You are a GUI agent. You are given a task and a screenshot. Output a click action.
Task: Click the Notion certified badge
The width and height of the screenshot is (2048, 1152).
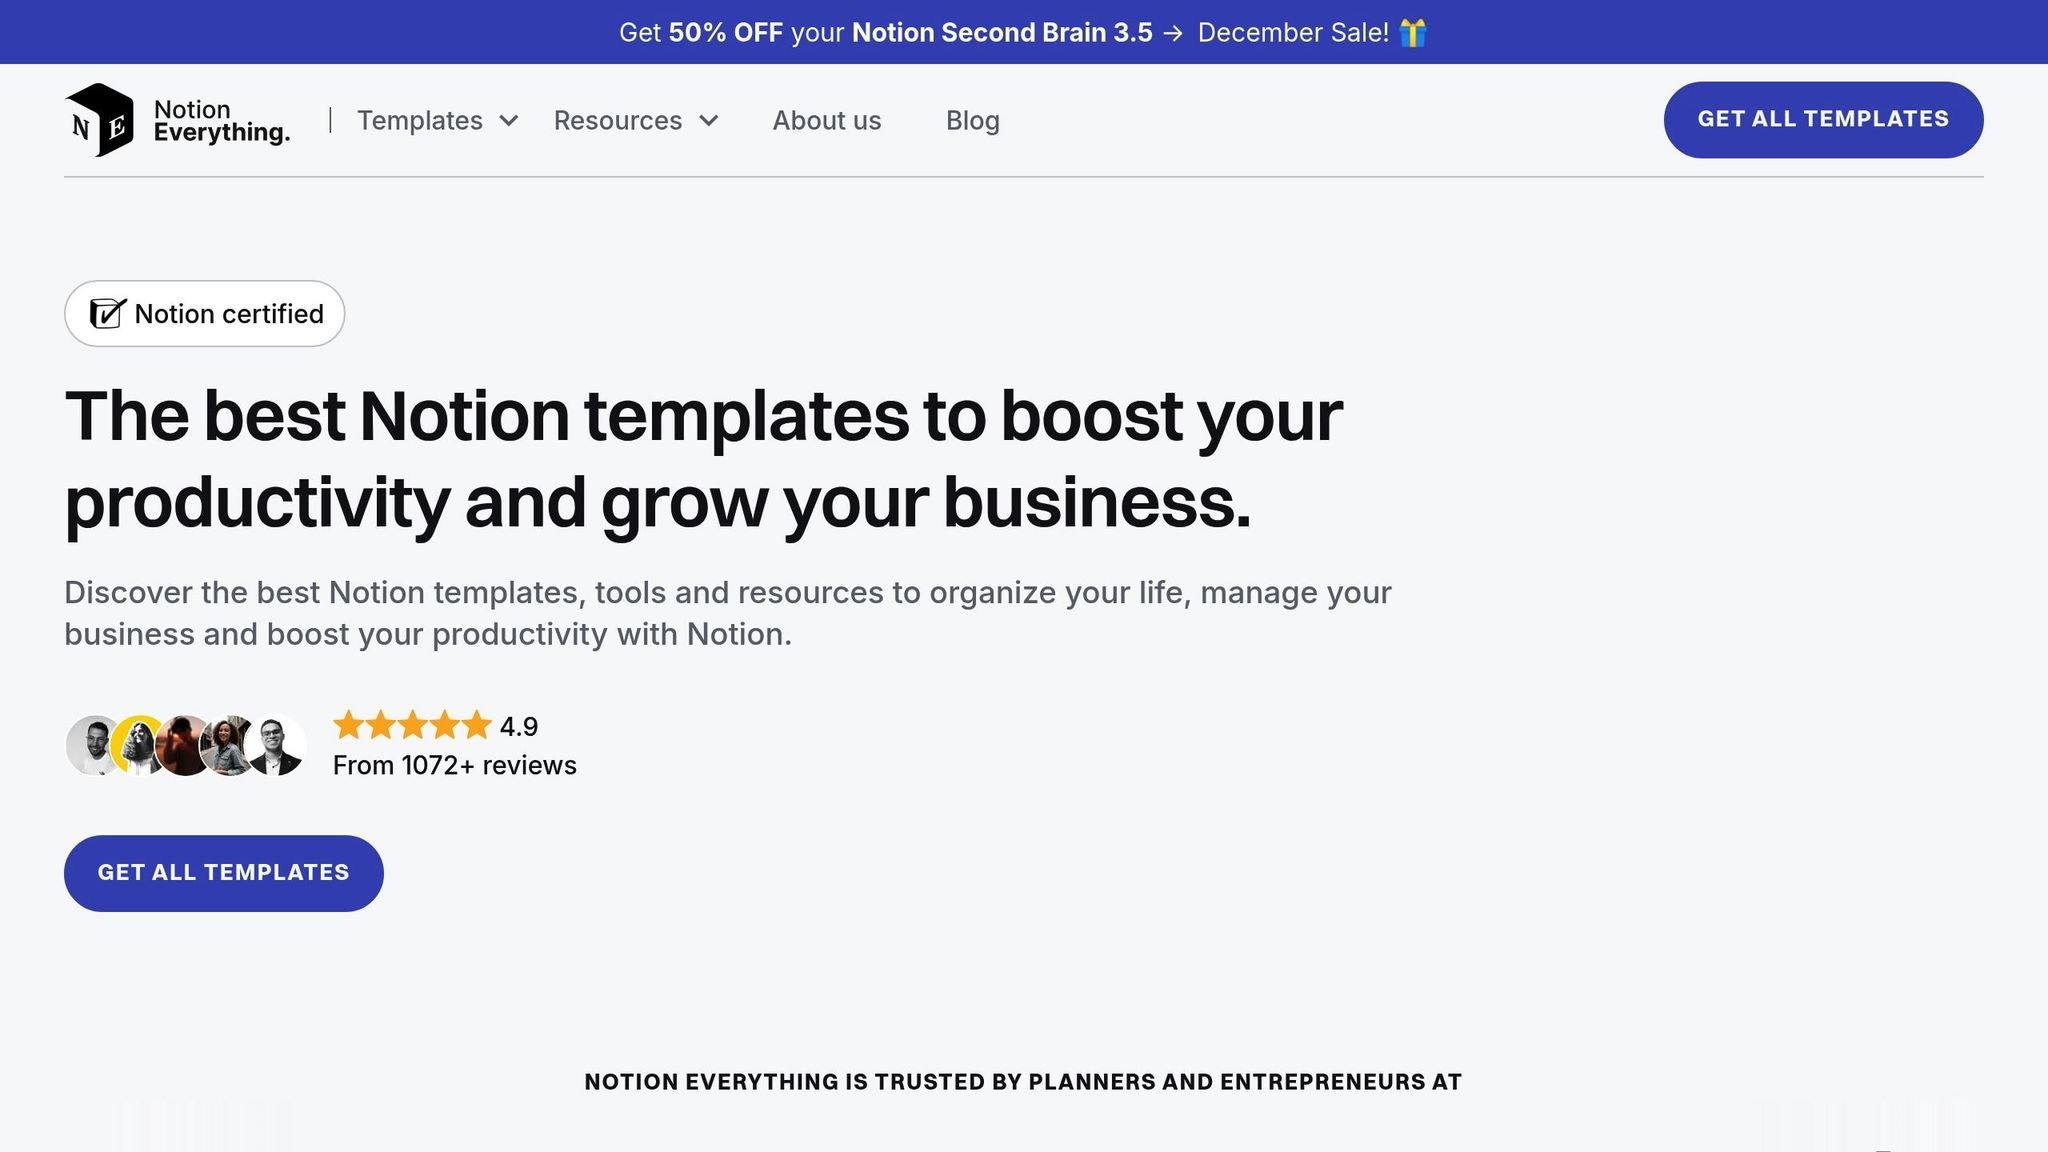[205, 314]
